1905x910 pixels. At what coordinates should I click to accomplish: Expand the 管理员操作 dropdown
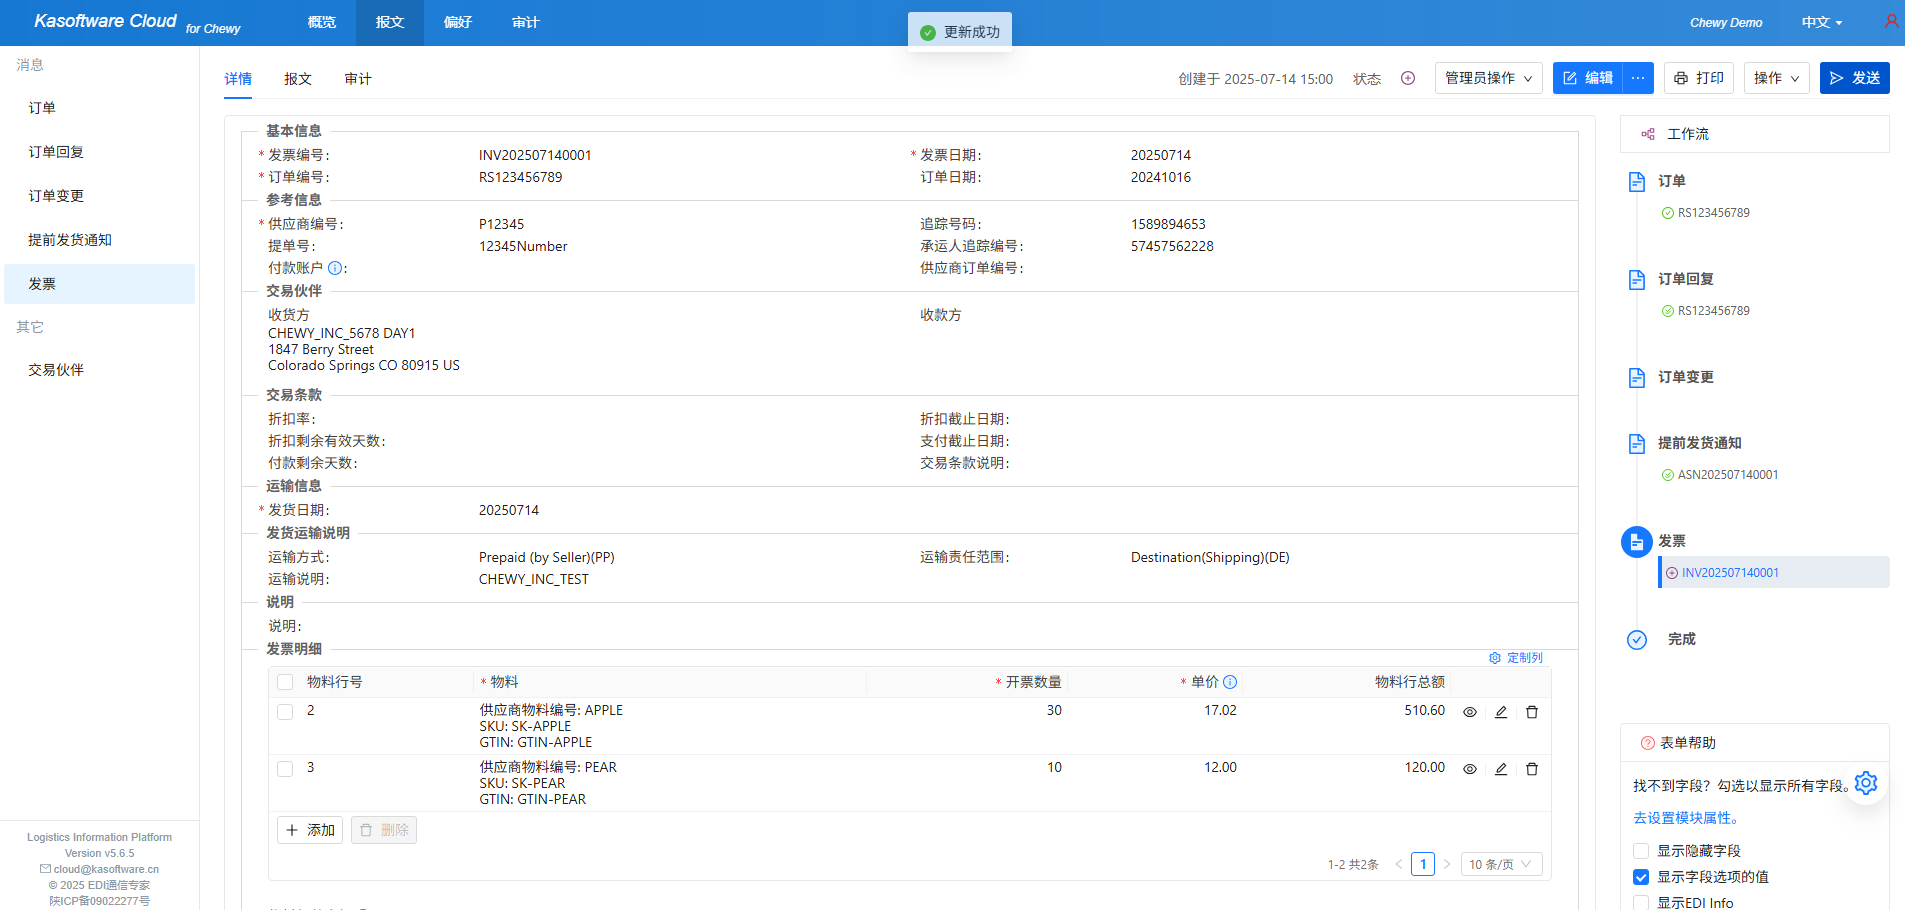pyautogui.click(x=1488, y=78)
